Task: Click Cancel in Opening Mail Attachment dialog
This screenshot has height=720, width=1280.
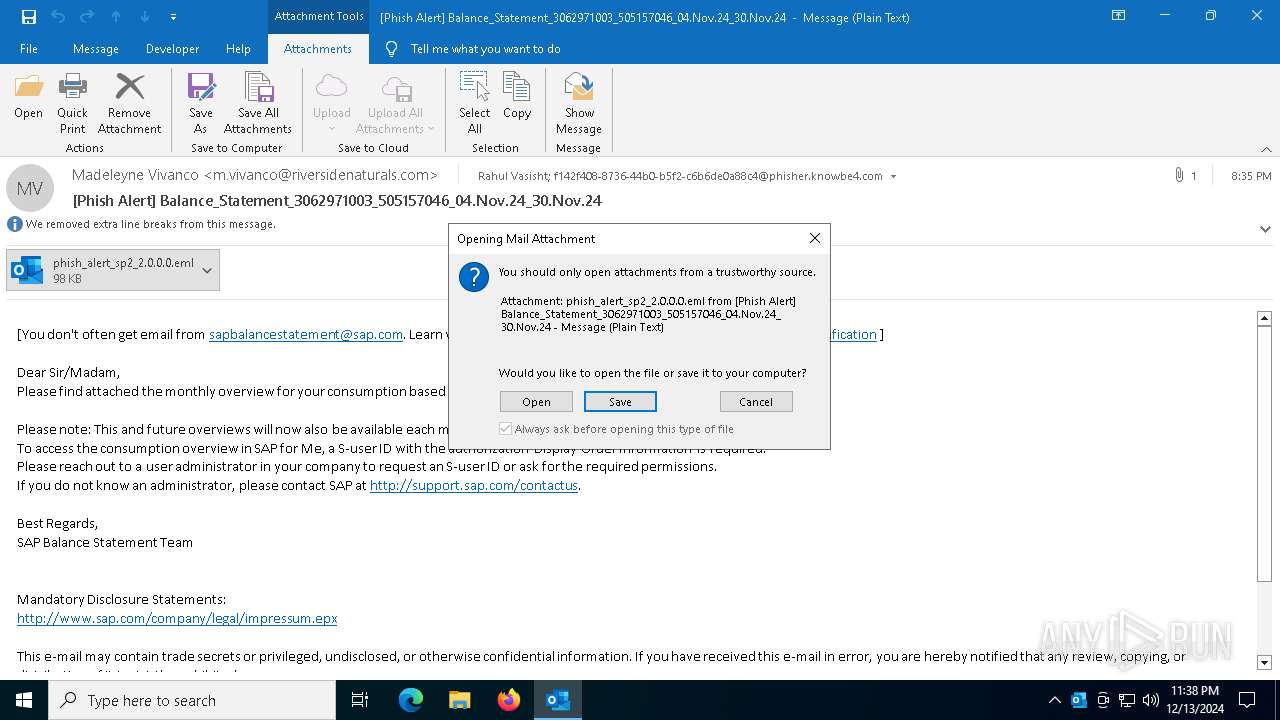Action: pyautogui.click(x=756, y=402)
